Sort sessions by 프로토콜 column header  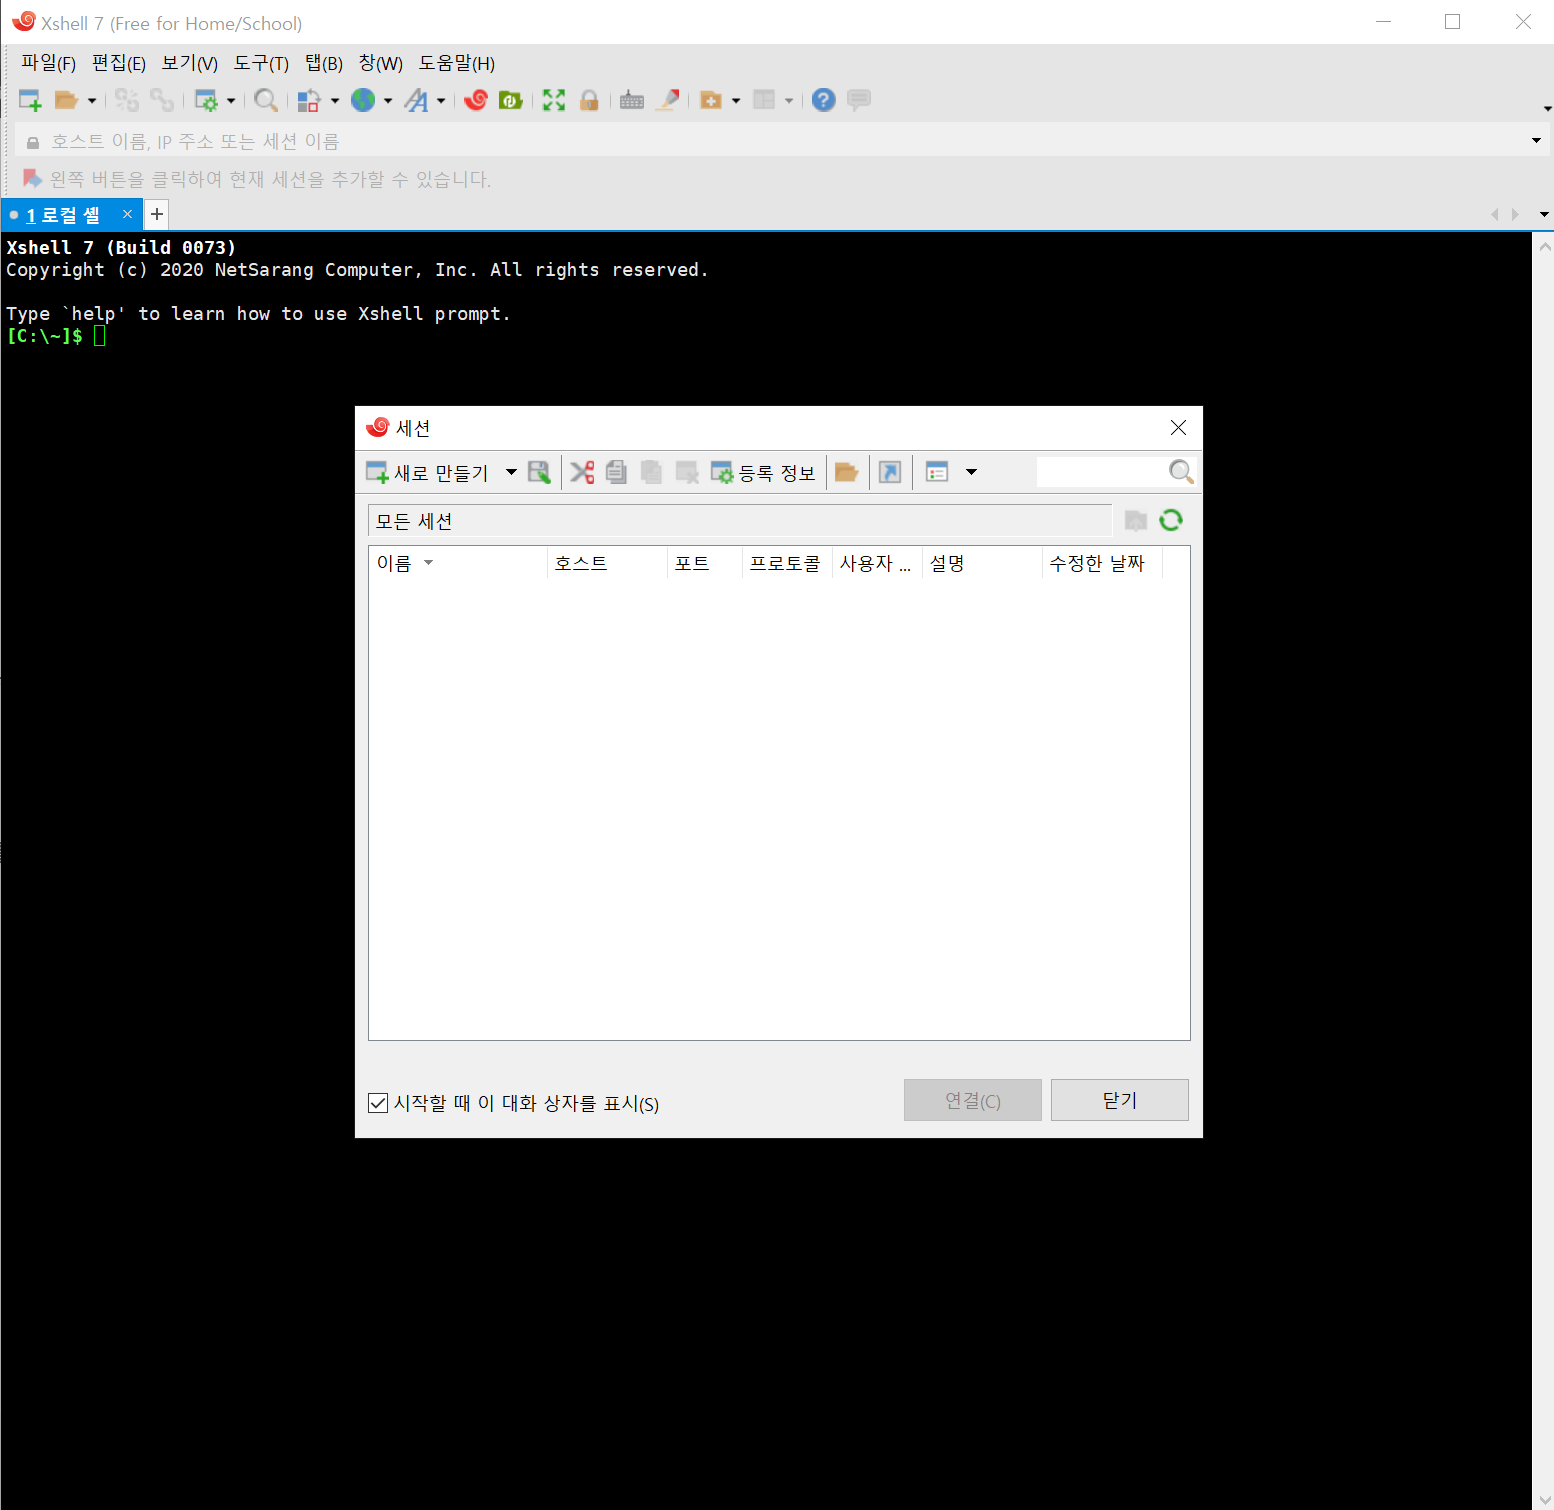(786, 563)
